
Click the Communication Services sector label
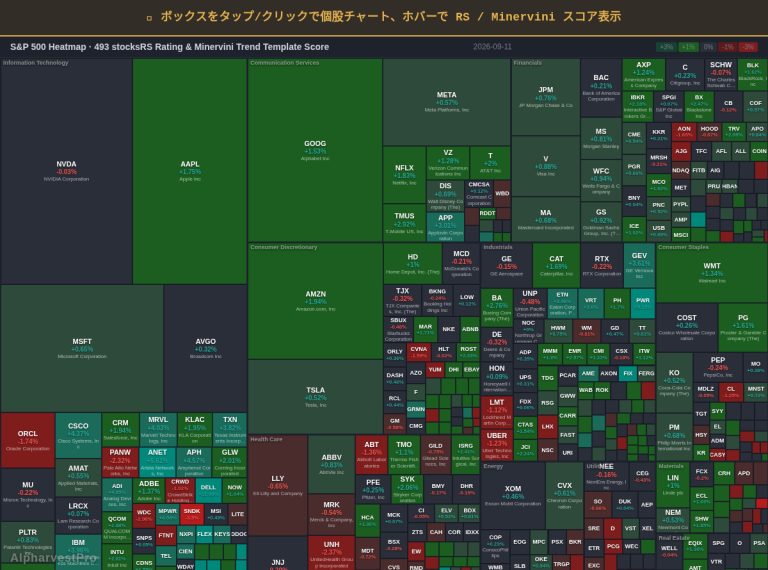click(285, 63)
